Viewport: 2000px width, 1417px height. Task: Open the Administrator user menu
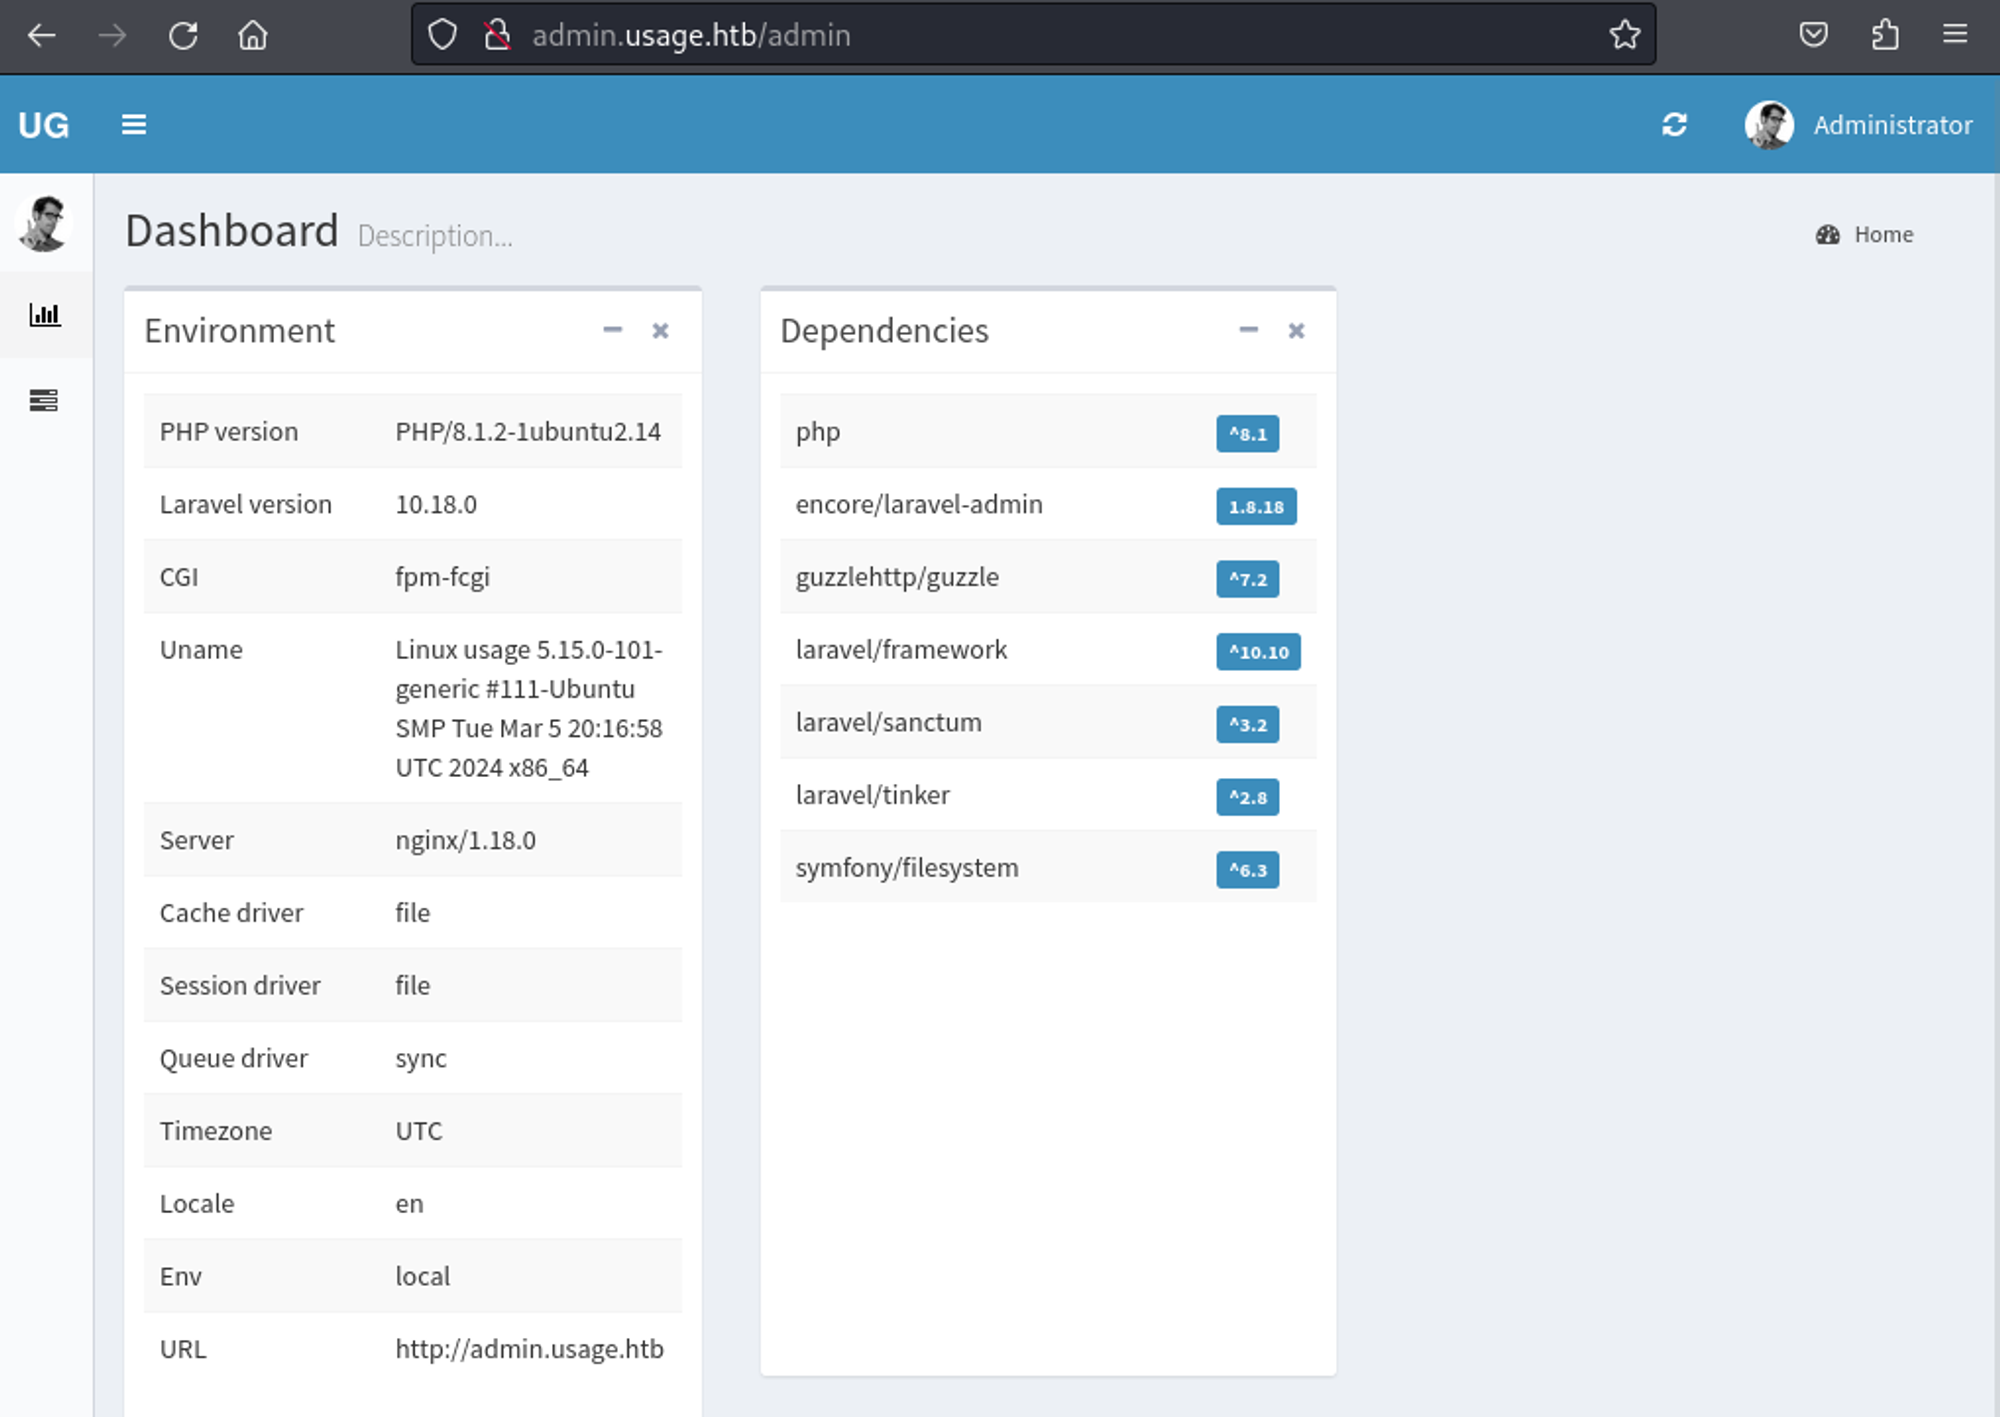[x=1858, y=125]
